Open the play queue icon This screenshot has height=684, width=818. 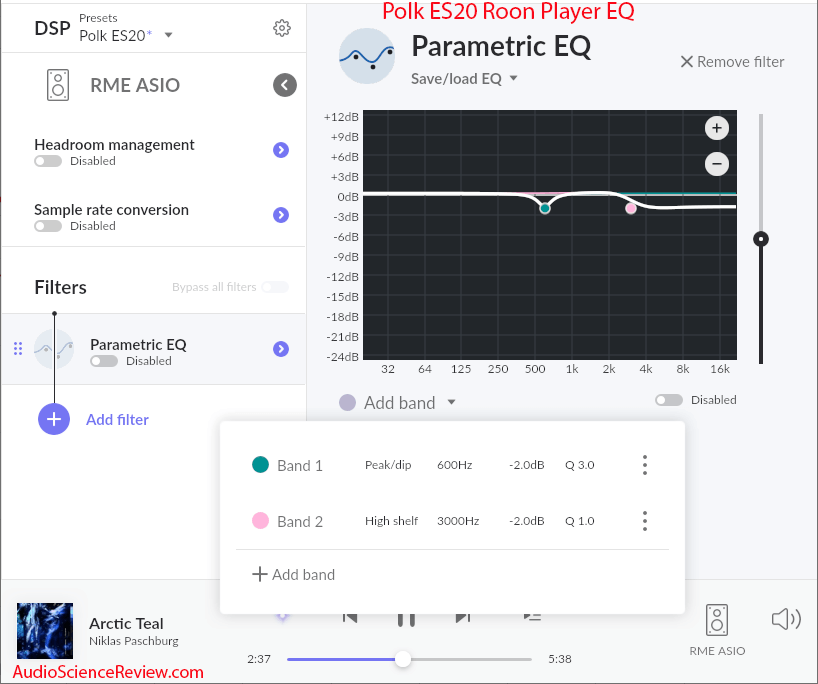[532, 617]
